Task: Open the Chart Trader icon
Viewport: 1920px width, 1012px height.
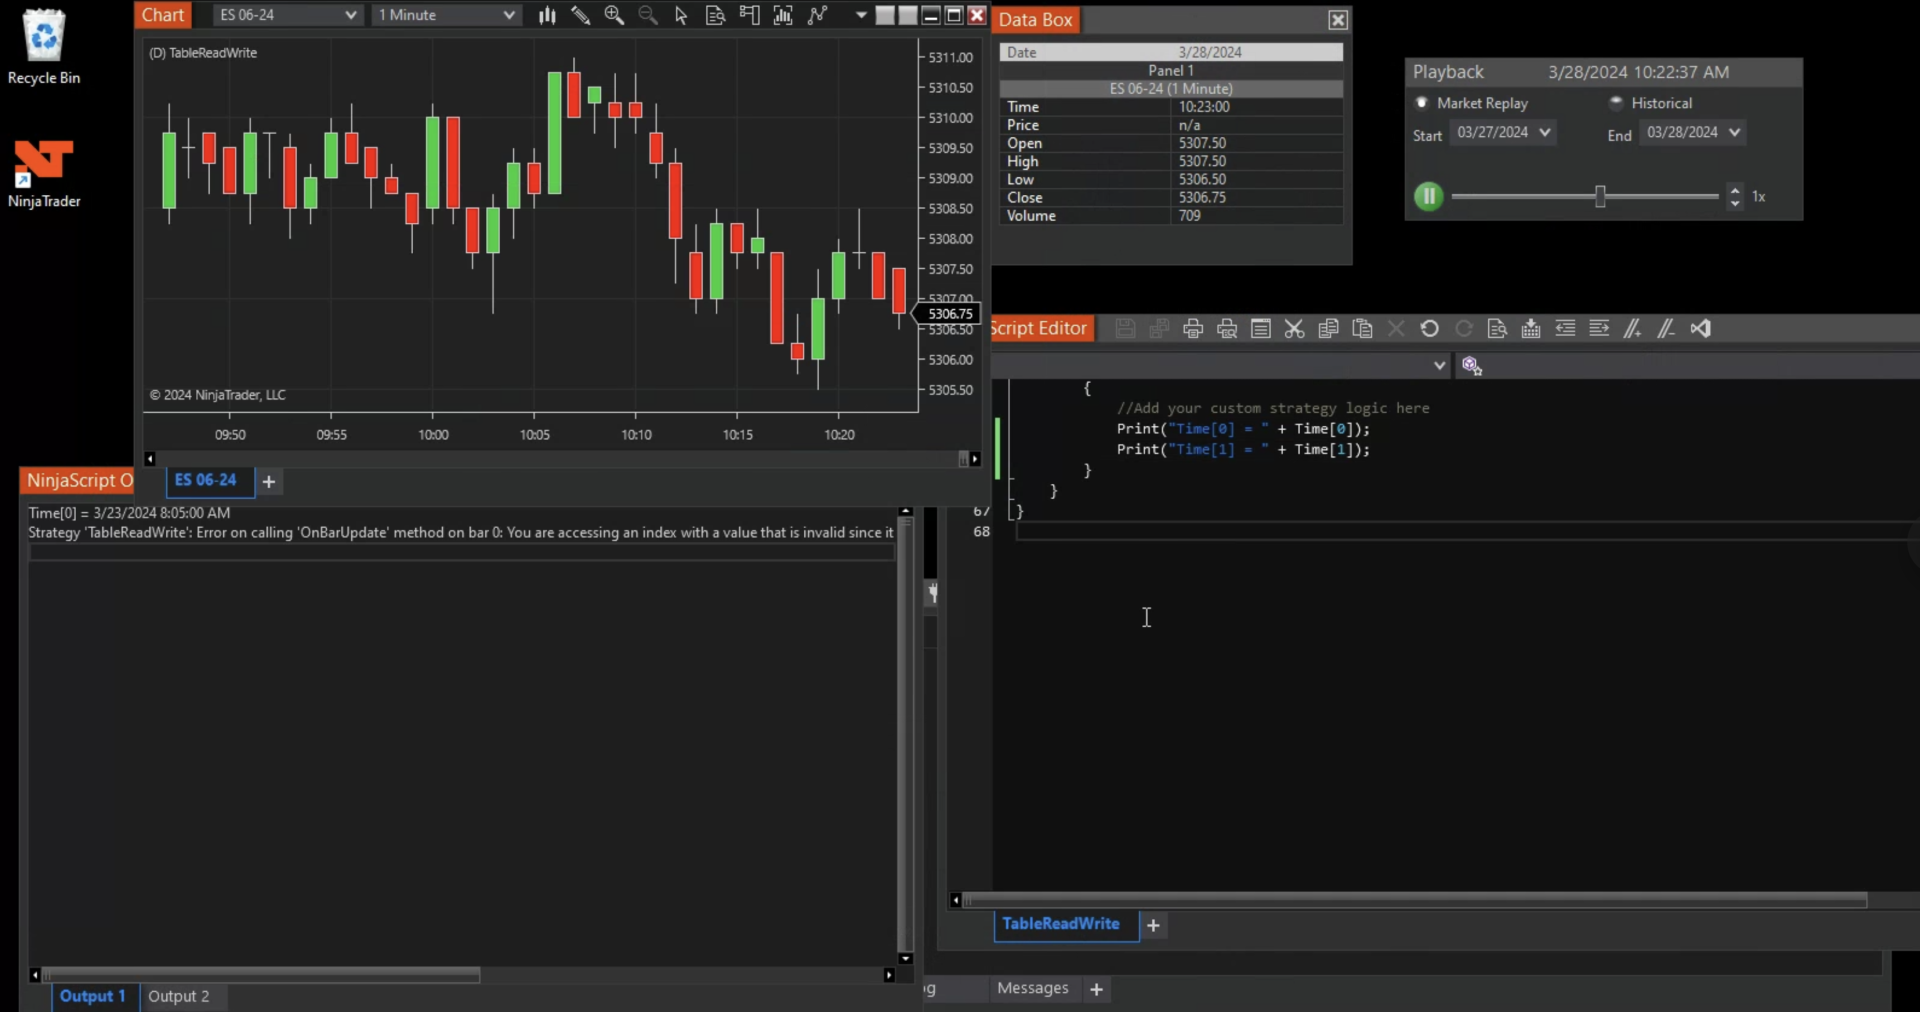Action: click(x=749, y=15)
